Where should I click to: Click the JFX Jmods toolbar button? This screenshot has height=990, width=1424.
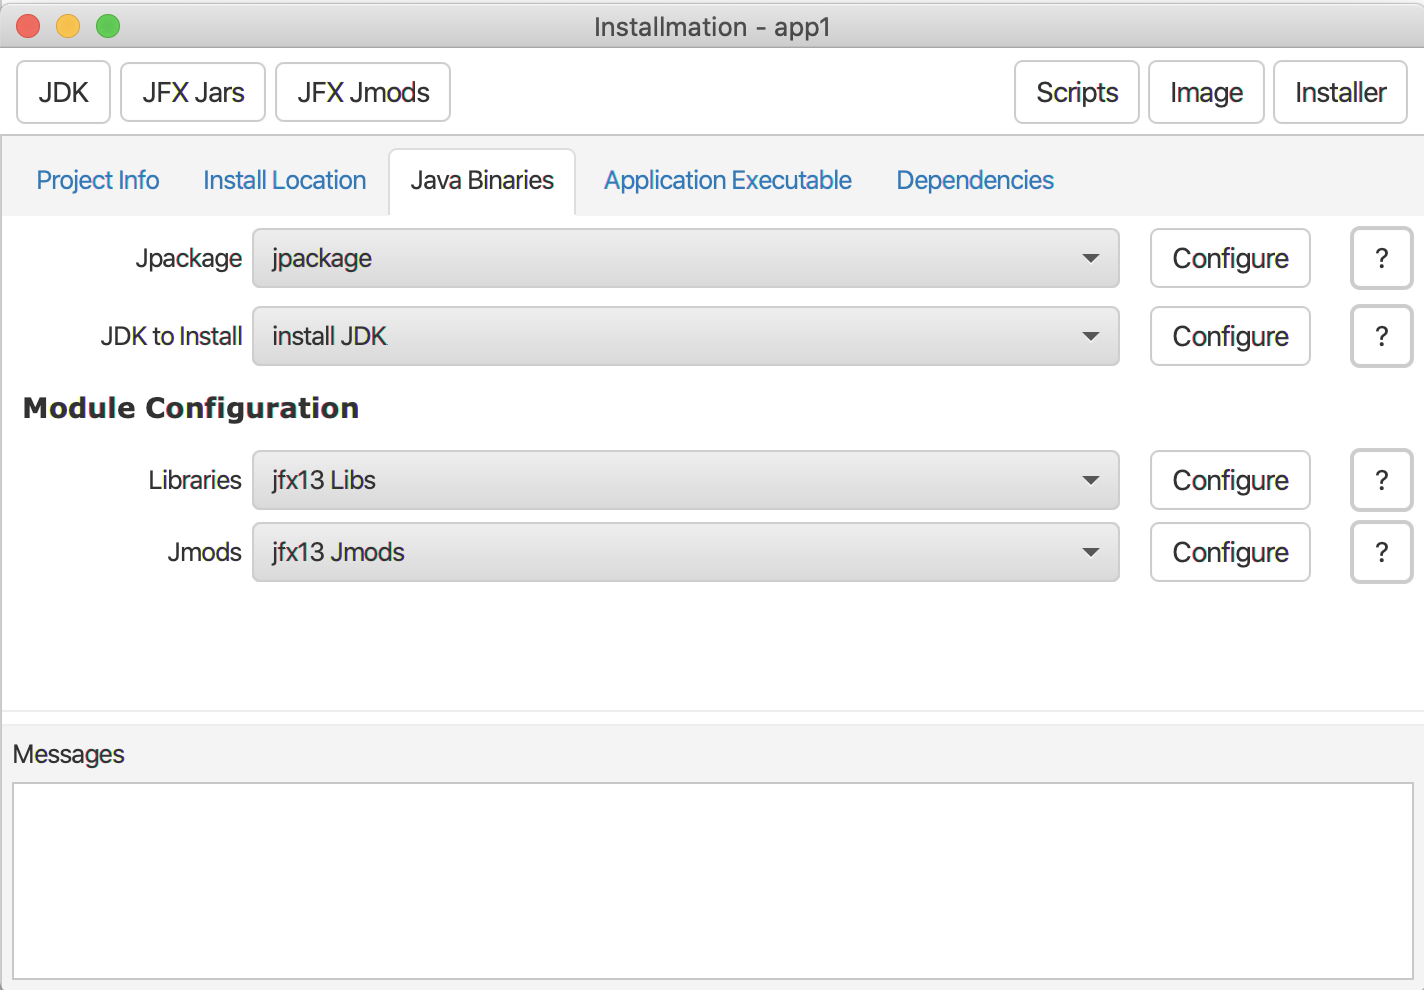point(363,93)
